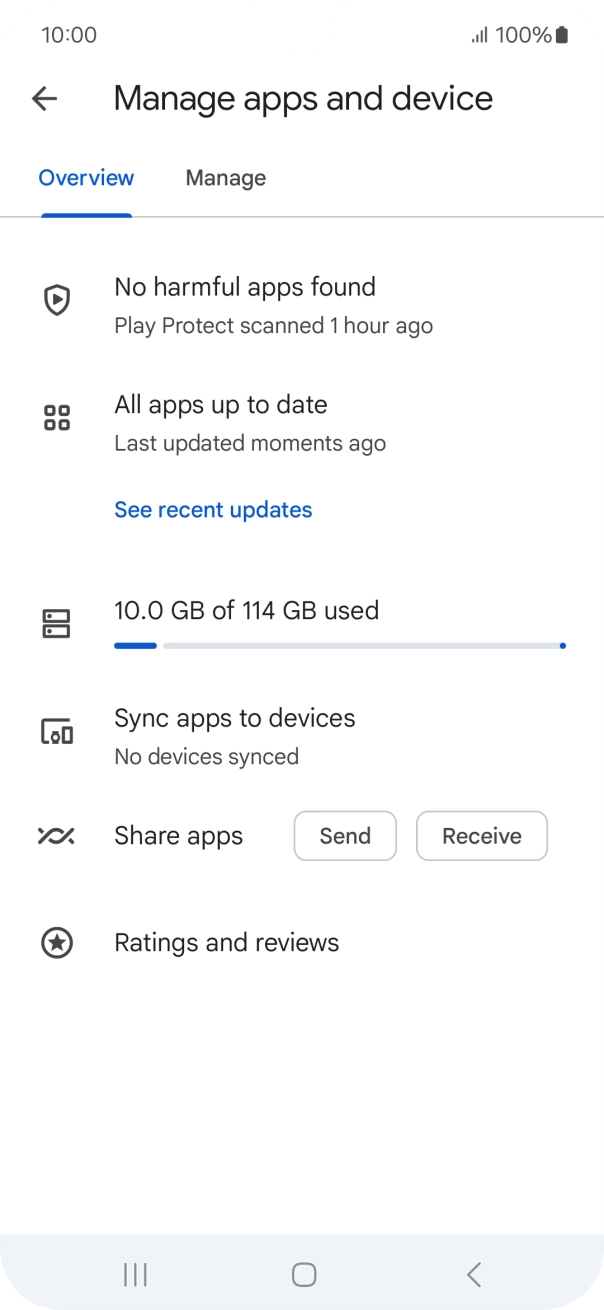The height and width of the screenshot is (1310, 604).
Task: Tap the Play Protect shield icon
Action: point(57,300)
